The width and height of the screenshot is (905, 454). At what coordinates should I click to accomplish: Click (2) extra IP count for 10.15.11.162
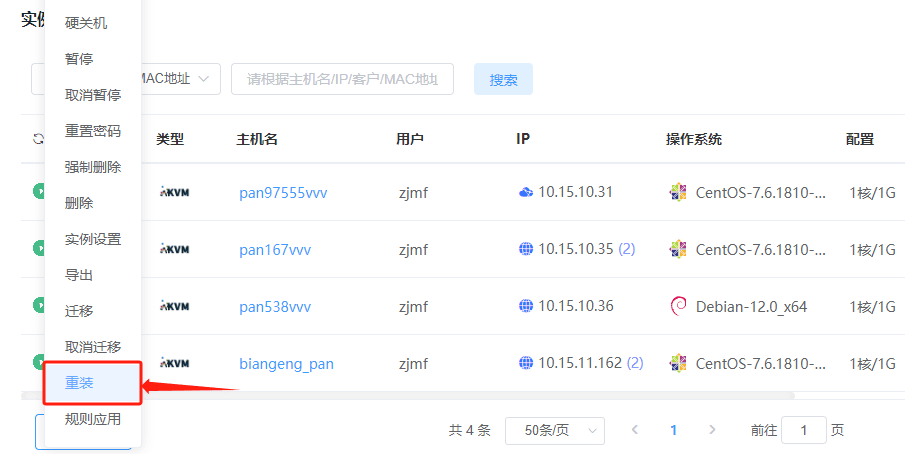(635, 363)
